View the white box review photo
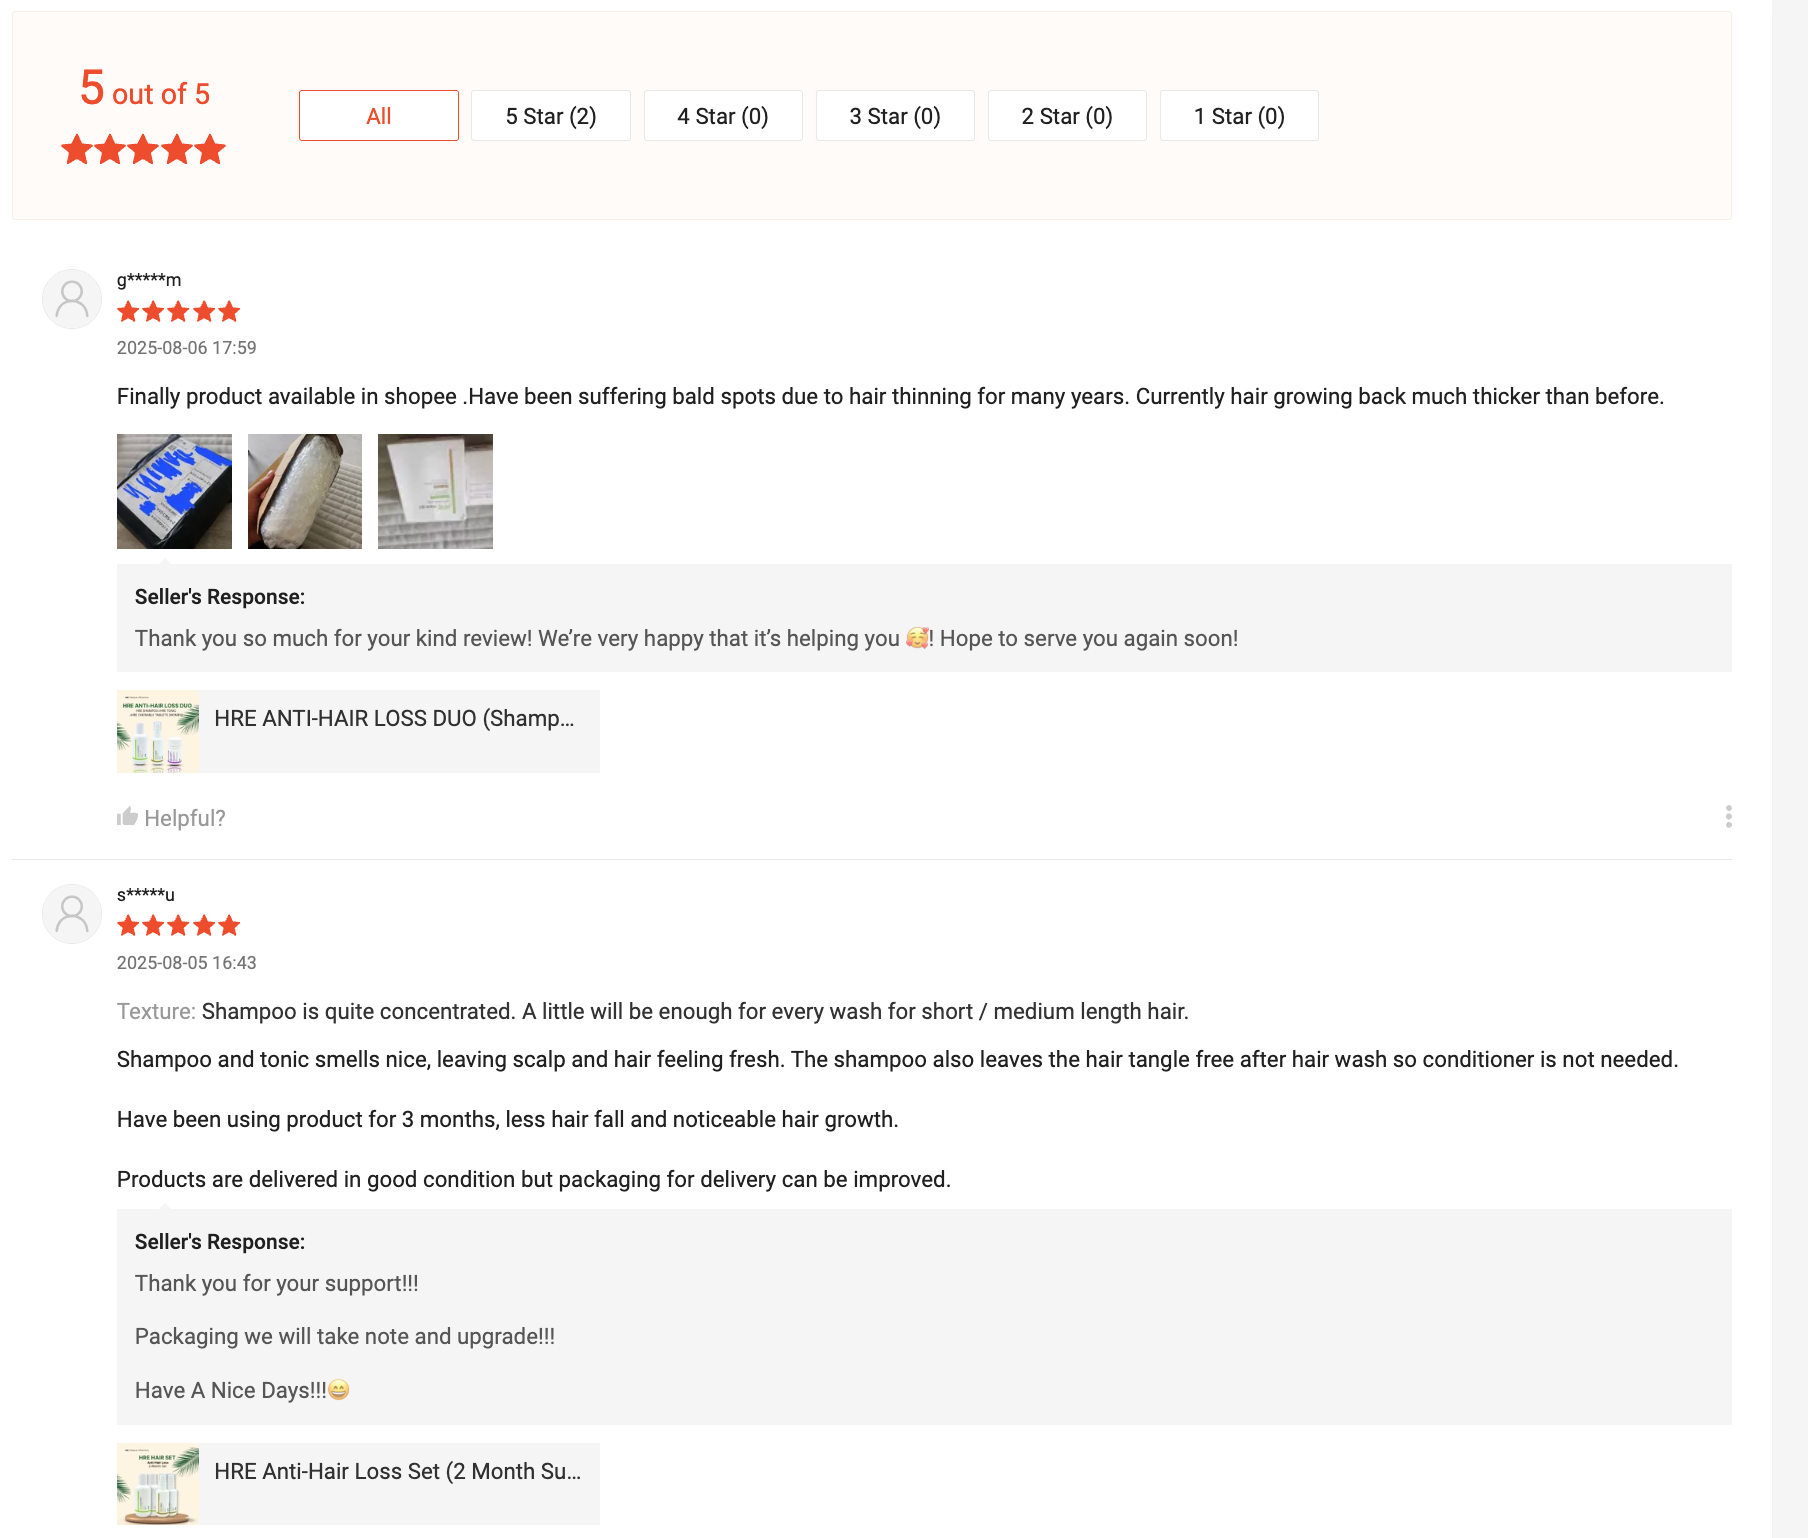 coord(435,491)
